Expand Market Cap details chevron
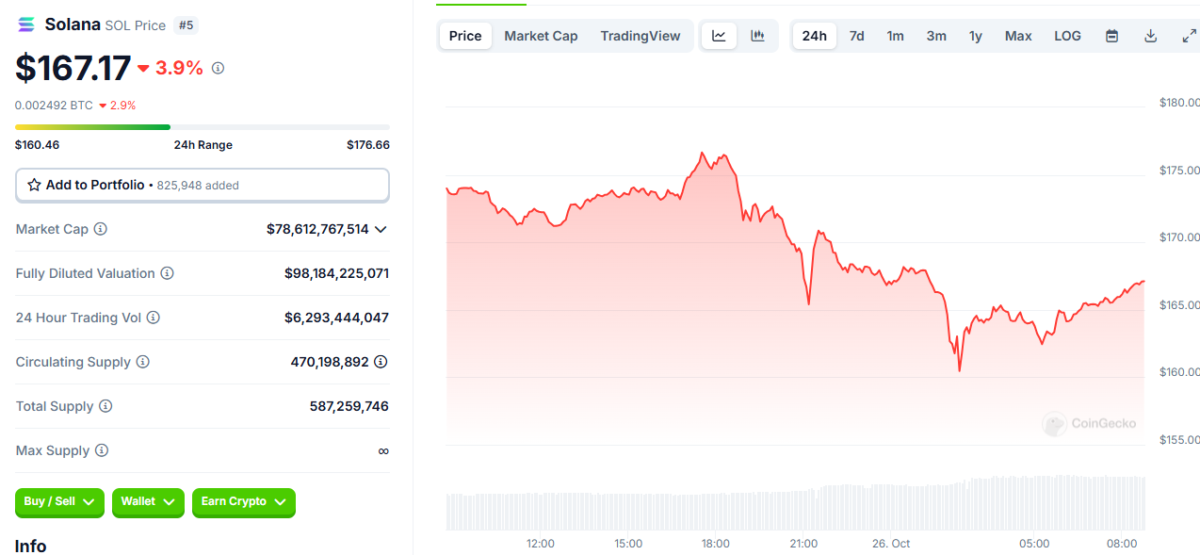 pyautogui.click(x=380, y=229)
